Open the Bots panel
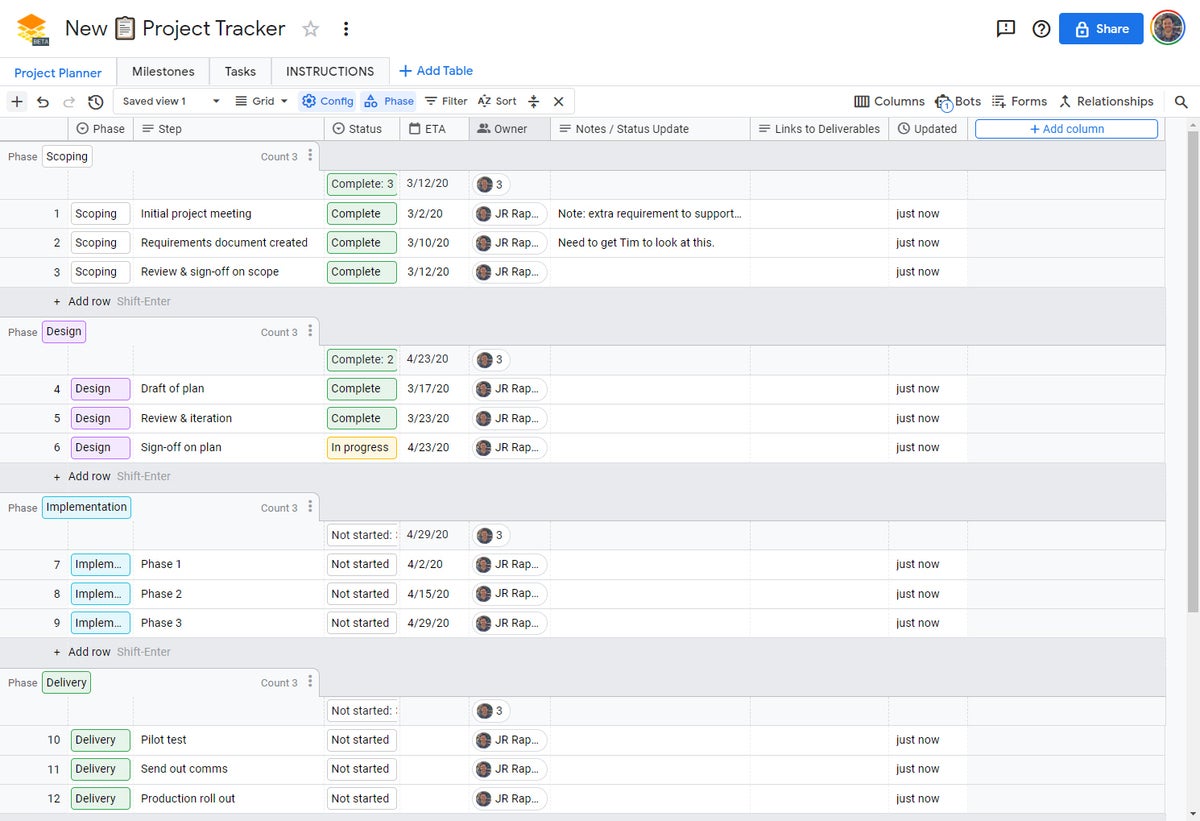This screenshot has height=821, width=1200. point(958,101)
